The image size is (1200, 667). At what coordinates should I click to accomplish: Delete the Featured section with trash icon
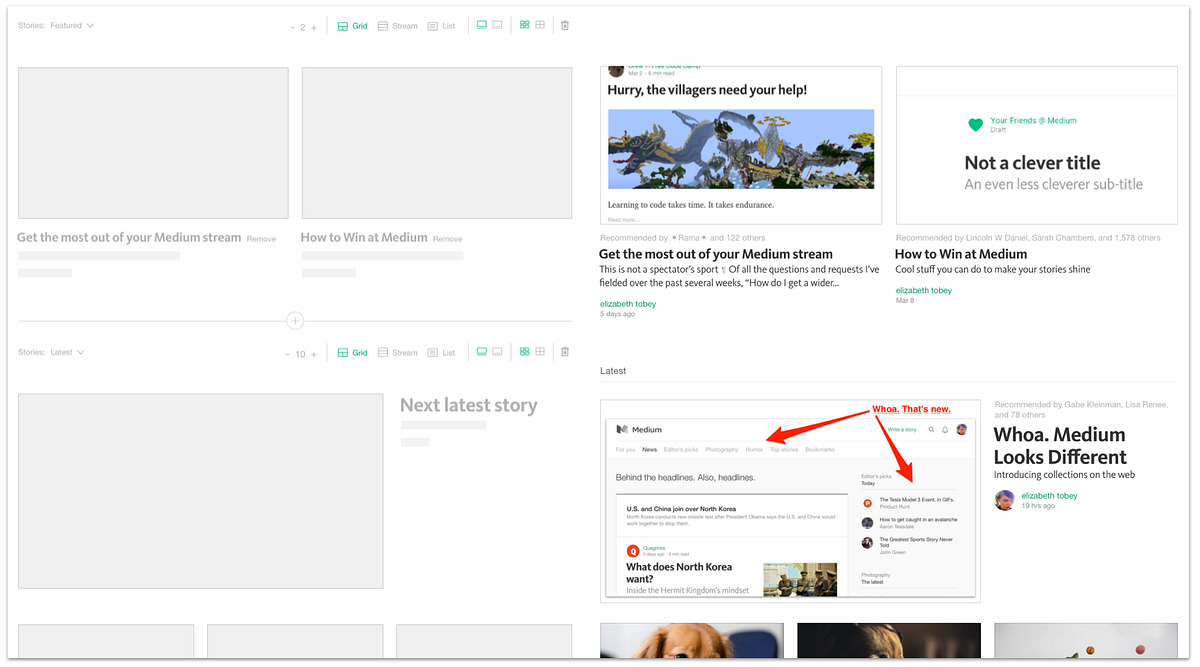[565, 25]
